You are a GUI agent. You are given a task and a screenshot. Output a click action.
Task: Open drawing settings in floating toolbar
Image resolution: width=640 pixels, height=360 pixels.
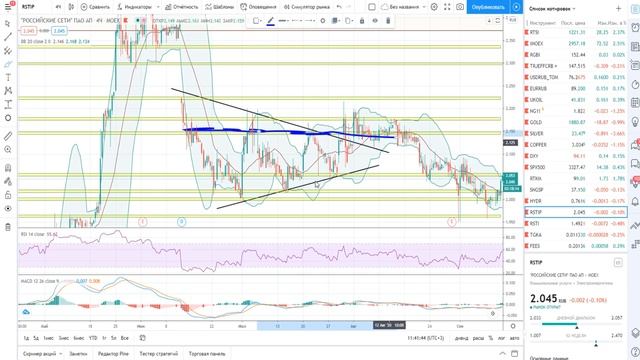click(322, 21)
